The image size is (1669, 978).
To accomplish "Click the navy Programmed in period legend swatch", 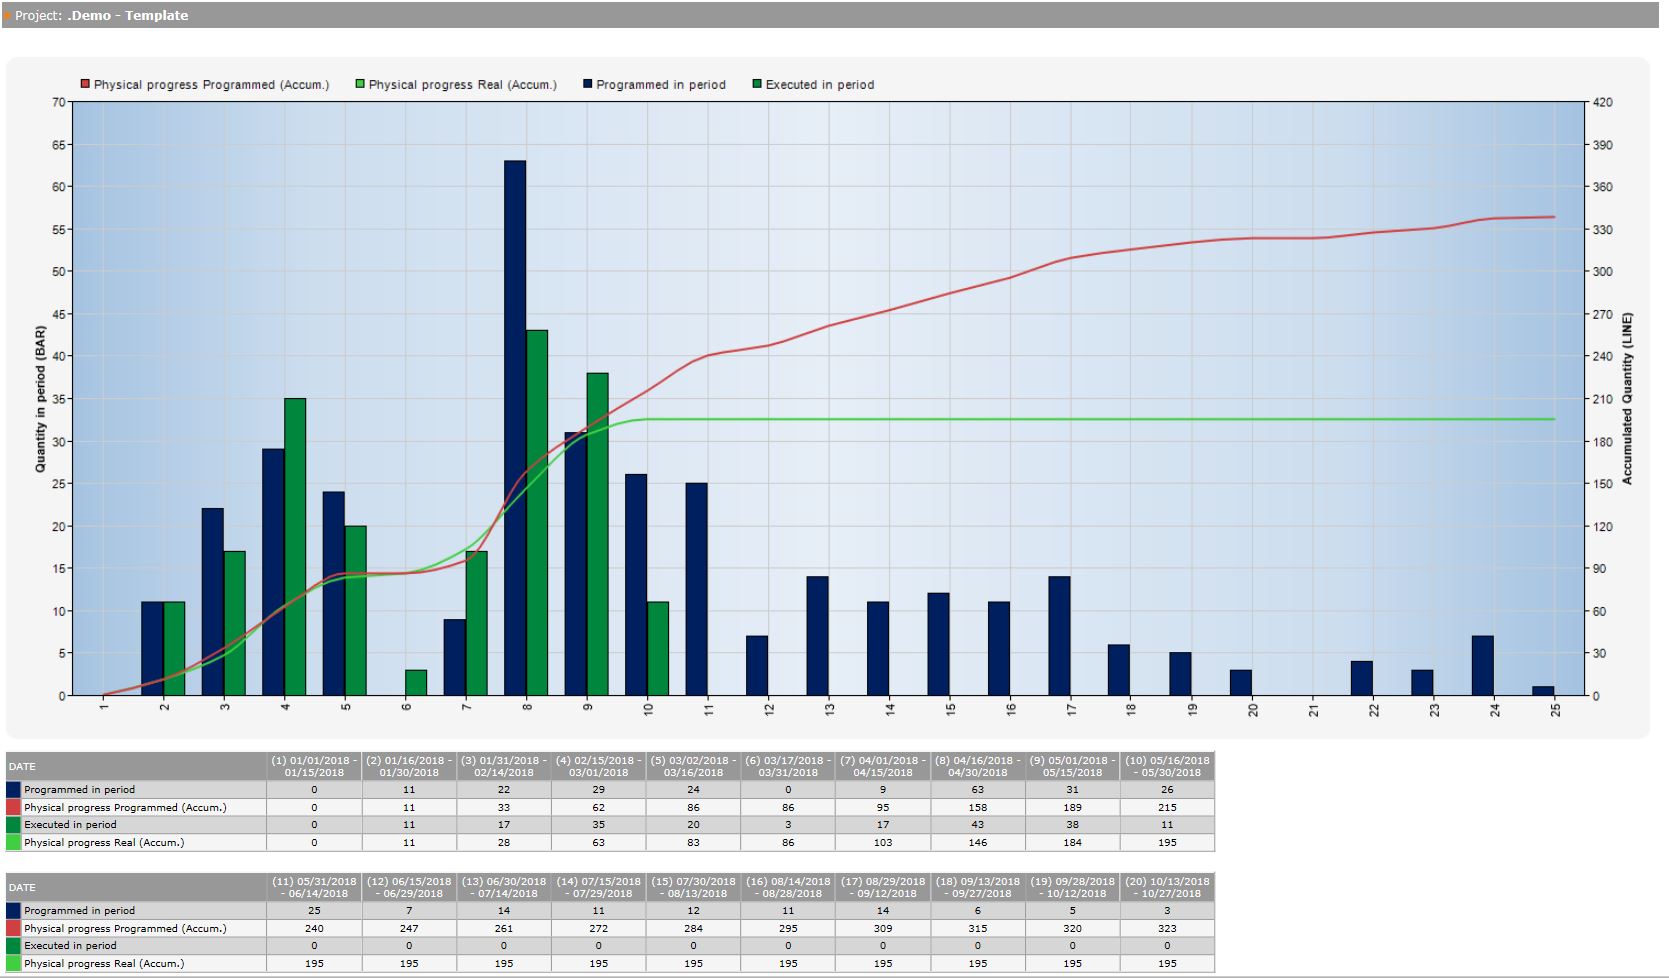I will pyautogui.click(x=588, y=85).
